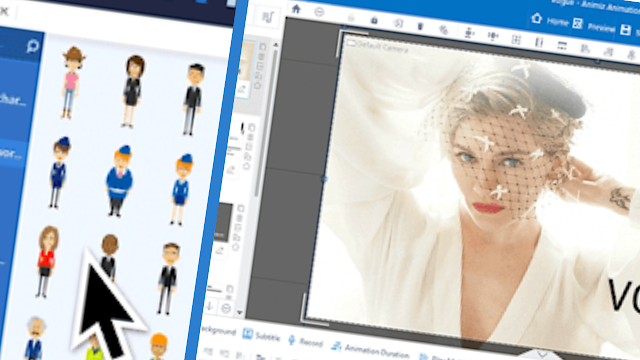Choose the man in black suit, top row
Viewport: 640px width, 360px height.
(193, 99)
